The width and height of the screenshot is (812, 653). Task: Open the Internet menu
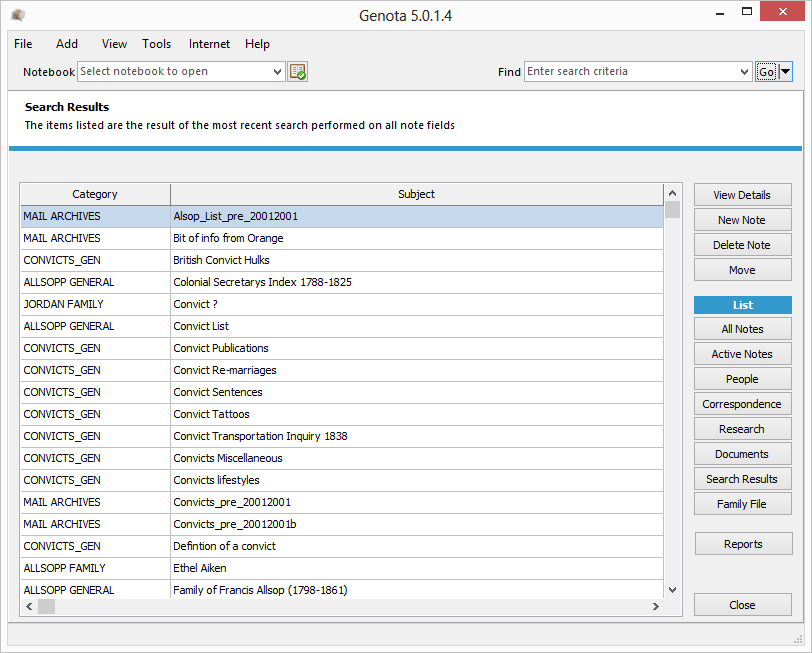click(209, 44)
